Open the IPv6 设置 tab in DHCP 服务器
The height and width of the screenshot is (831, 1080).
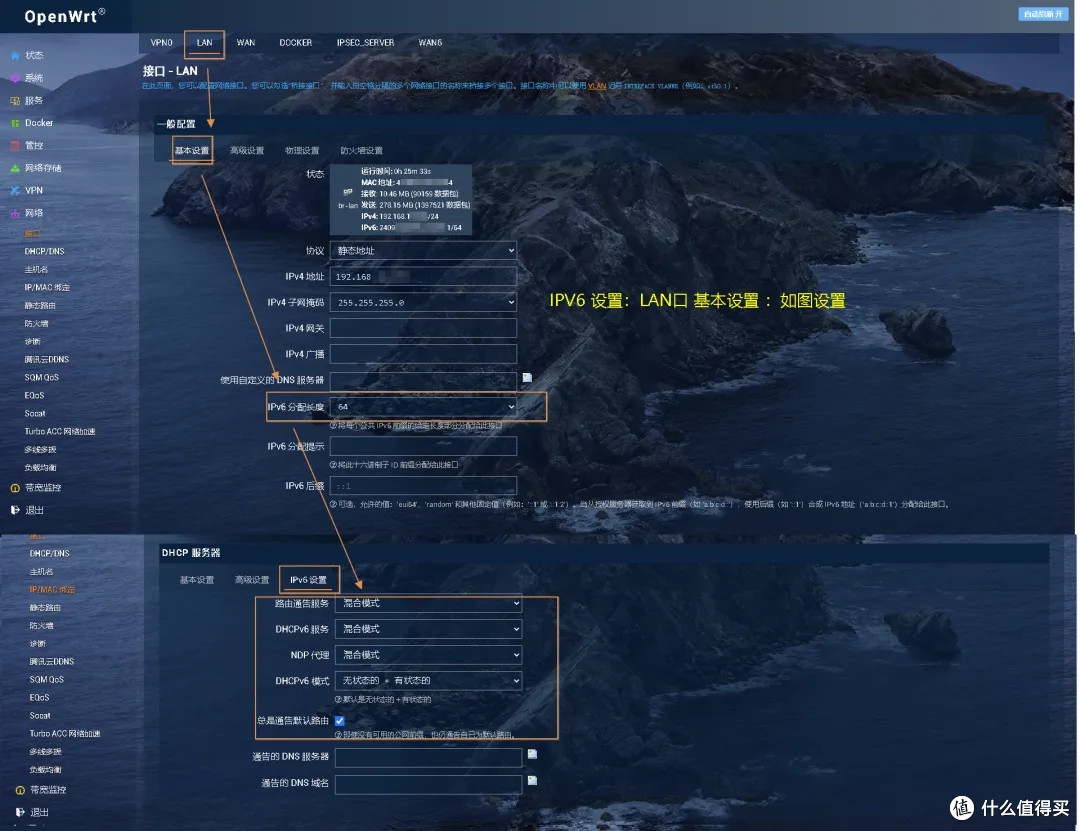click(x=309, y=580)
